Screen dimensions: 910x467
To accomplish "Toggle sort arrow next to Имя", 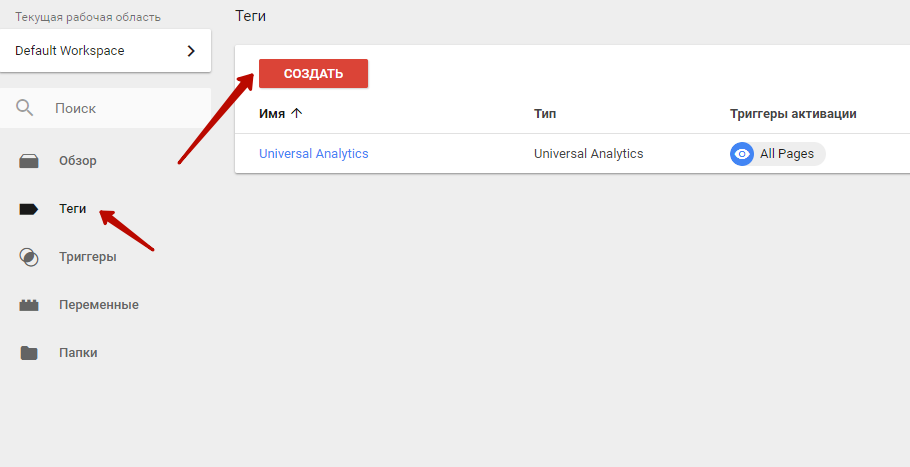I will pos(297,113).
